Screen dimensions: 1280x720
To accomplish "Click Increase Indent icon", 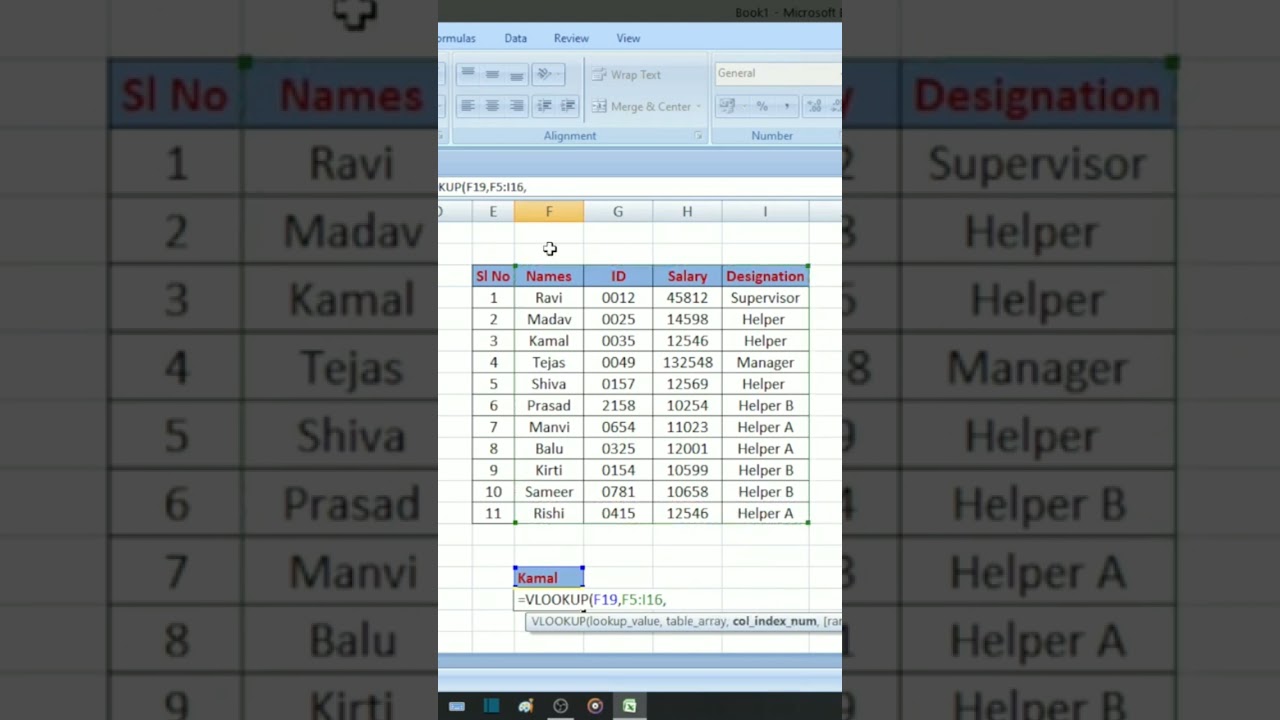I will (x=568, y=106).
